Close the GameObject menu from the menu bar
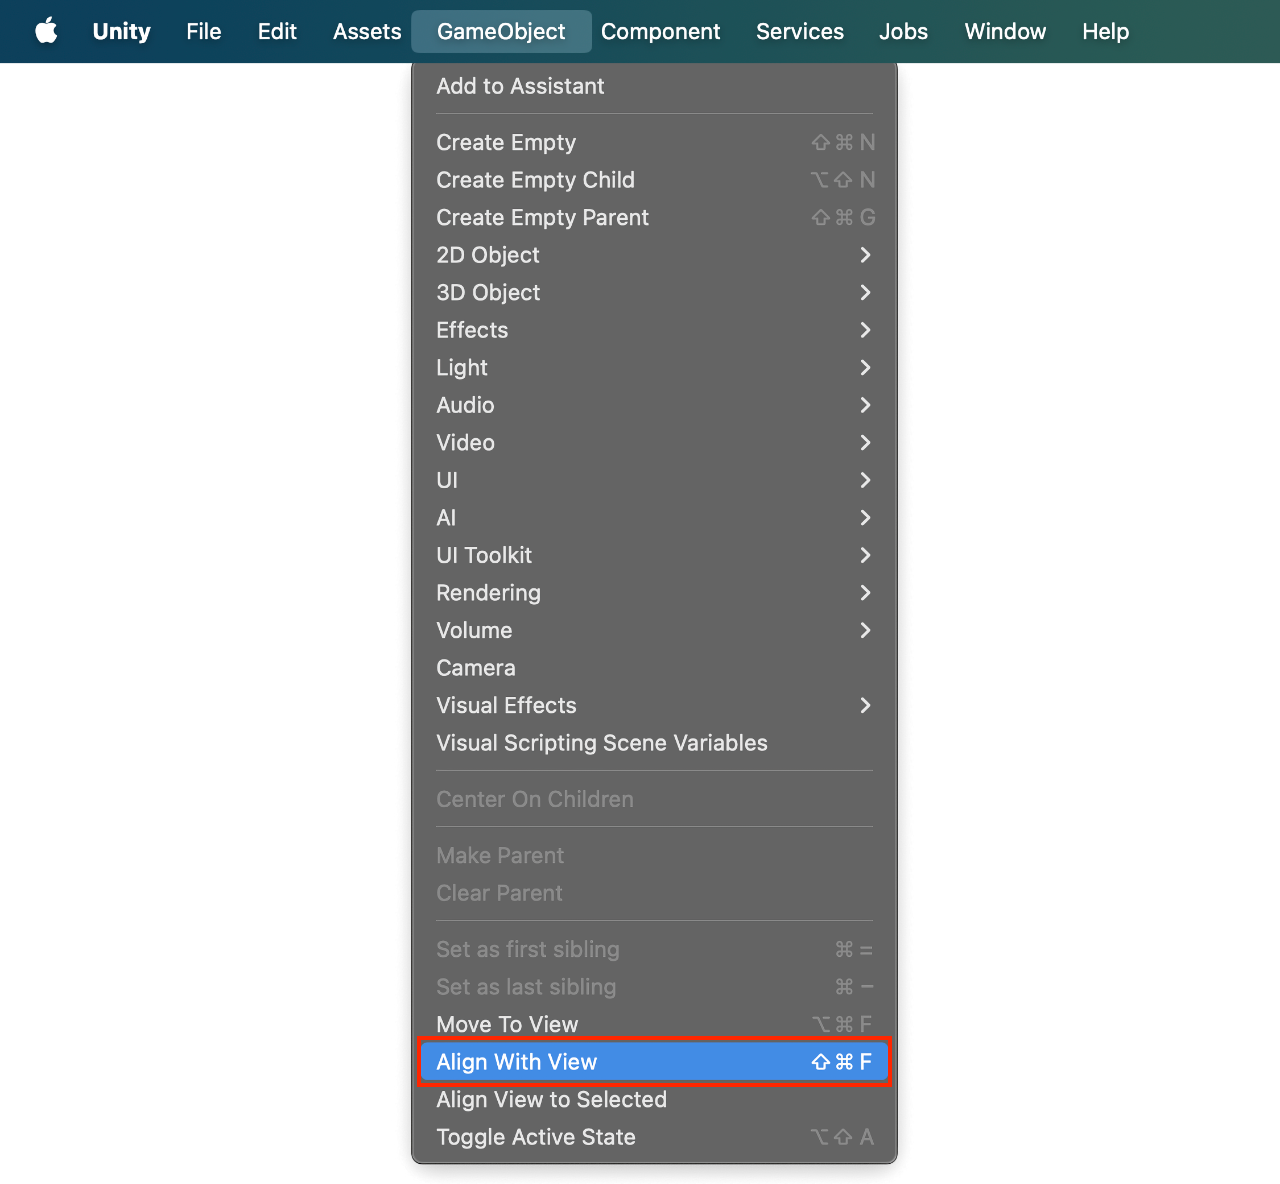Viewport: 1280px width, 1184px height. 501,31
